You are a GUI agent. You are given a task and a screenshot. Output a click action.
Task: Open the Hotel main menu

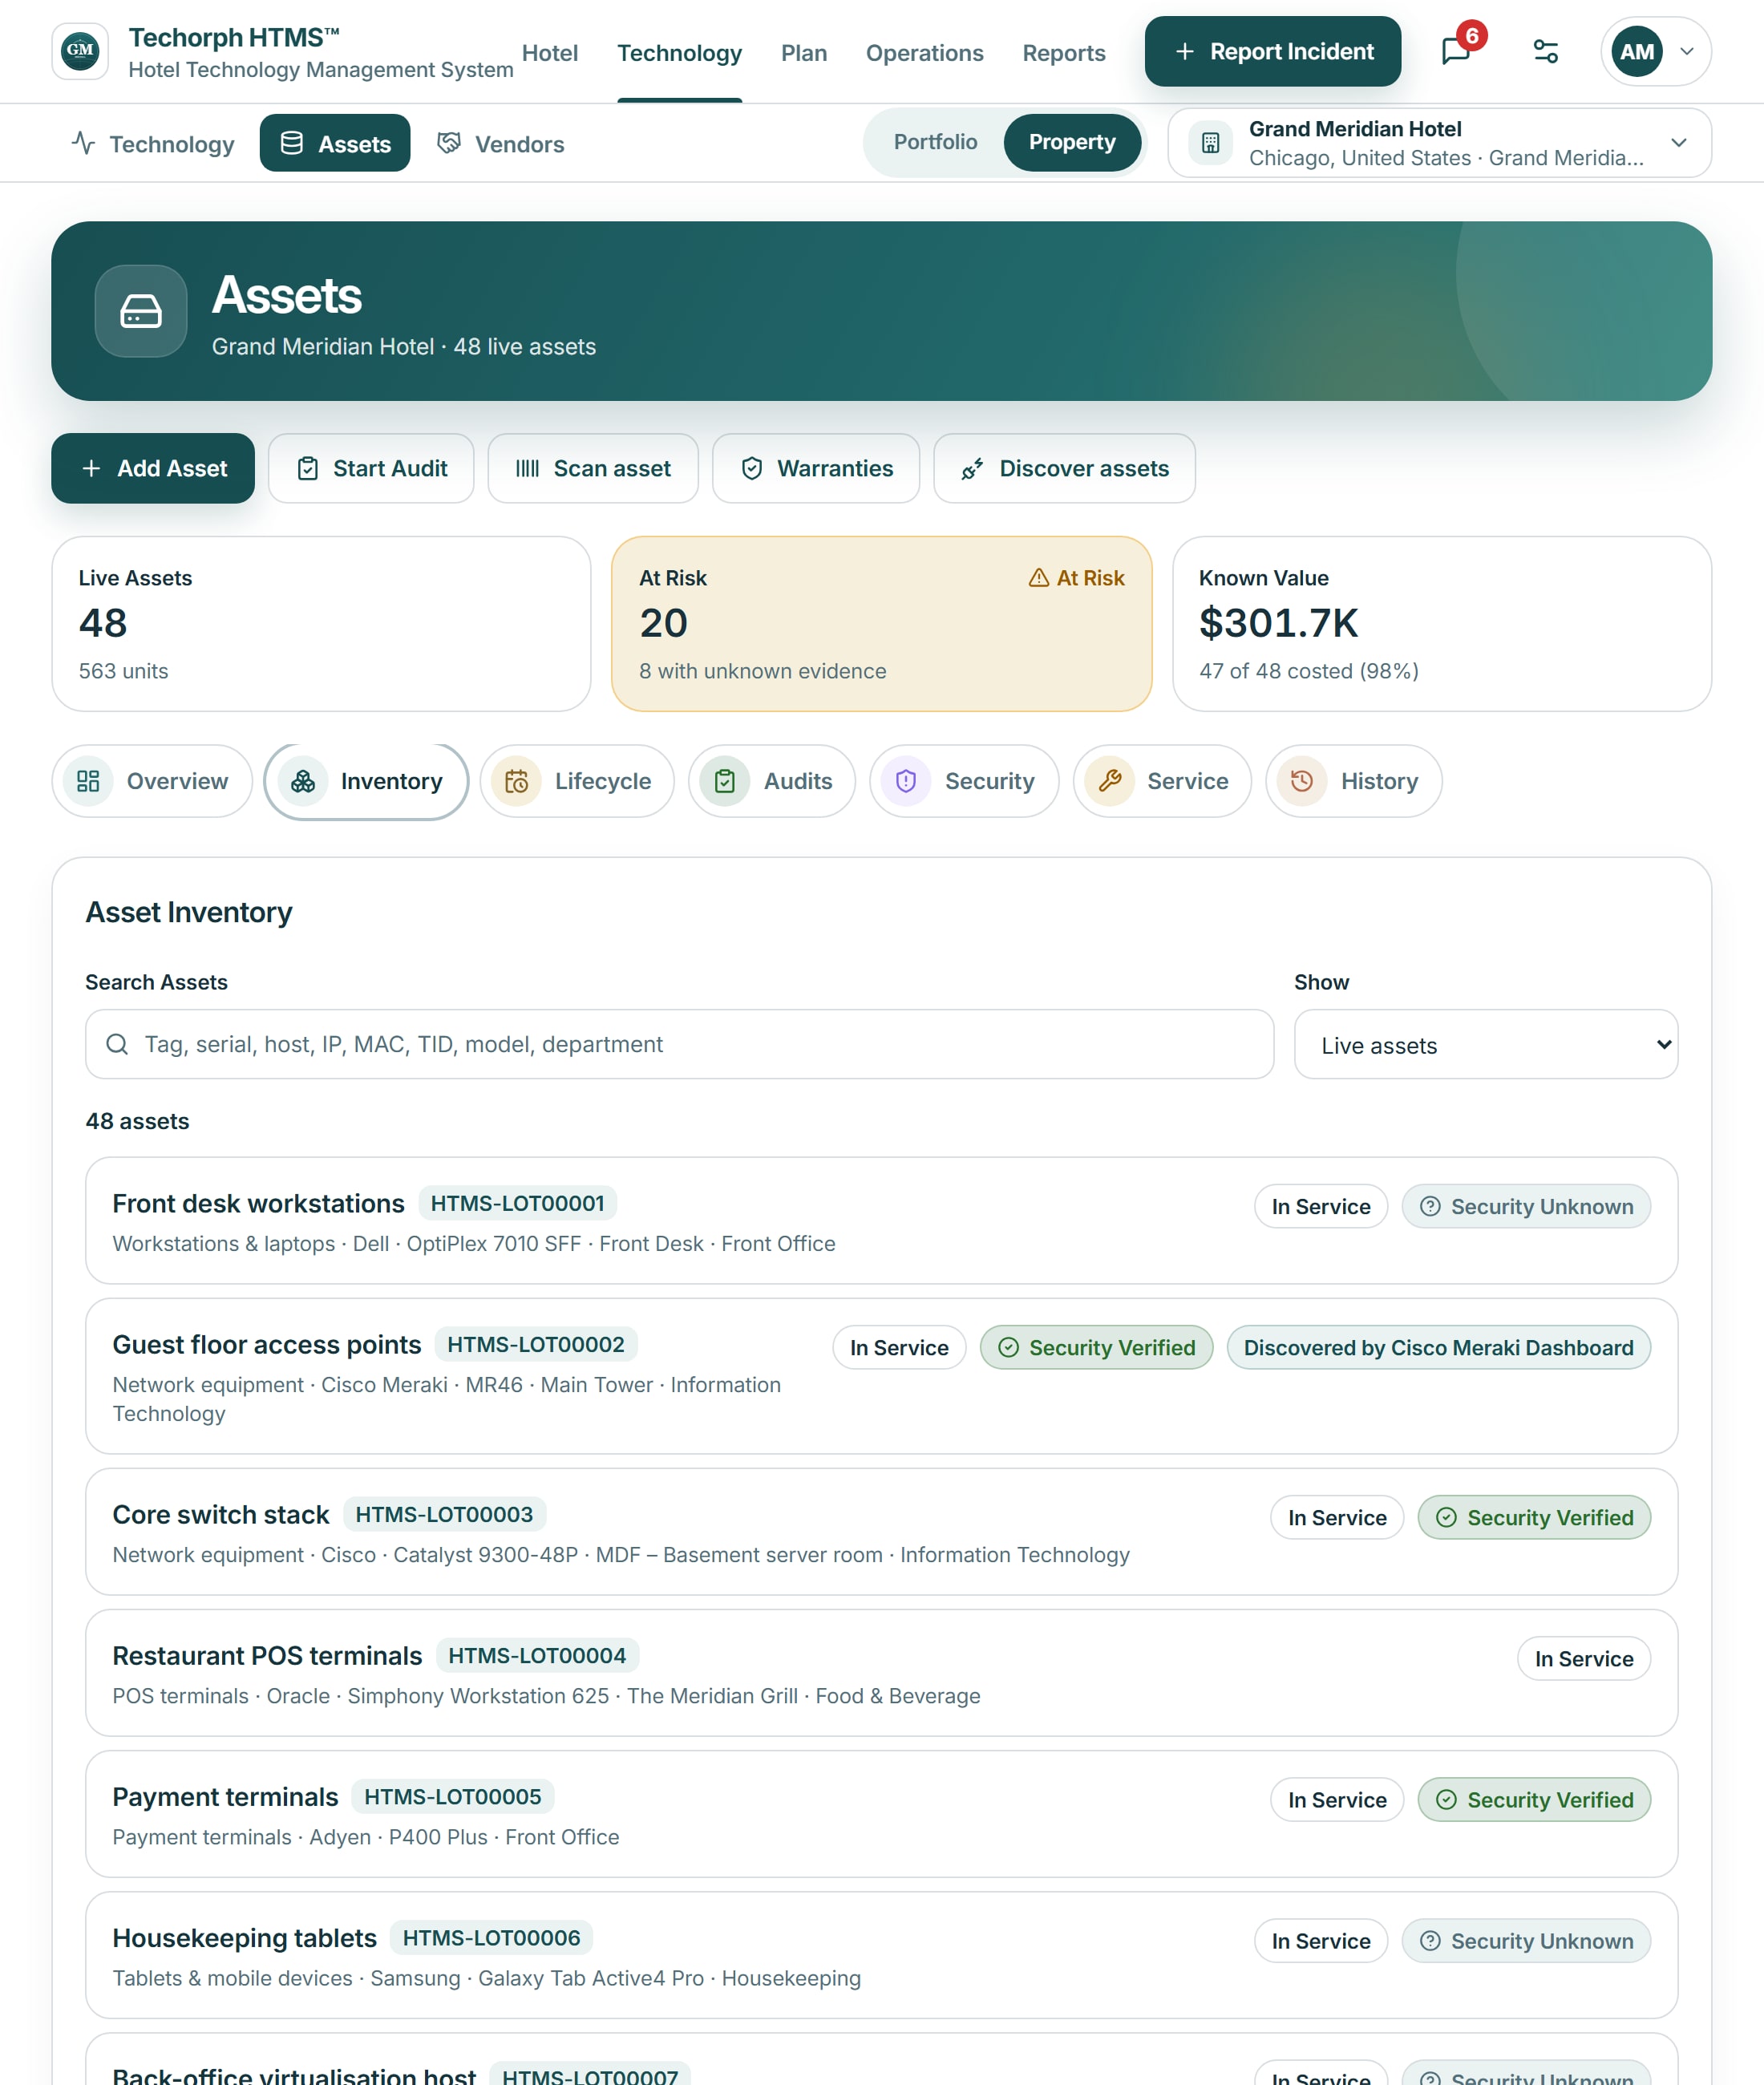click(x=549, y=52)
